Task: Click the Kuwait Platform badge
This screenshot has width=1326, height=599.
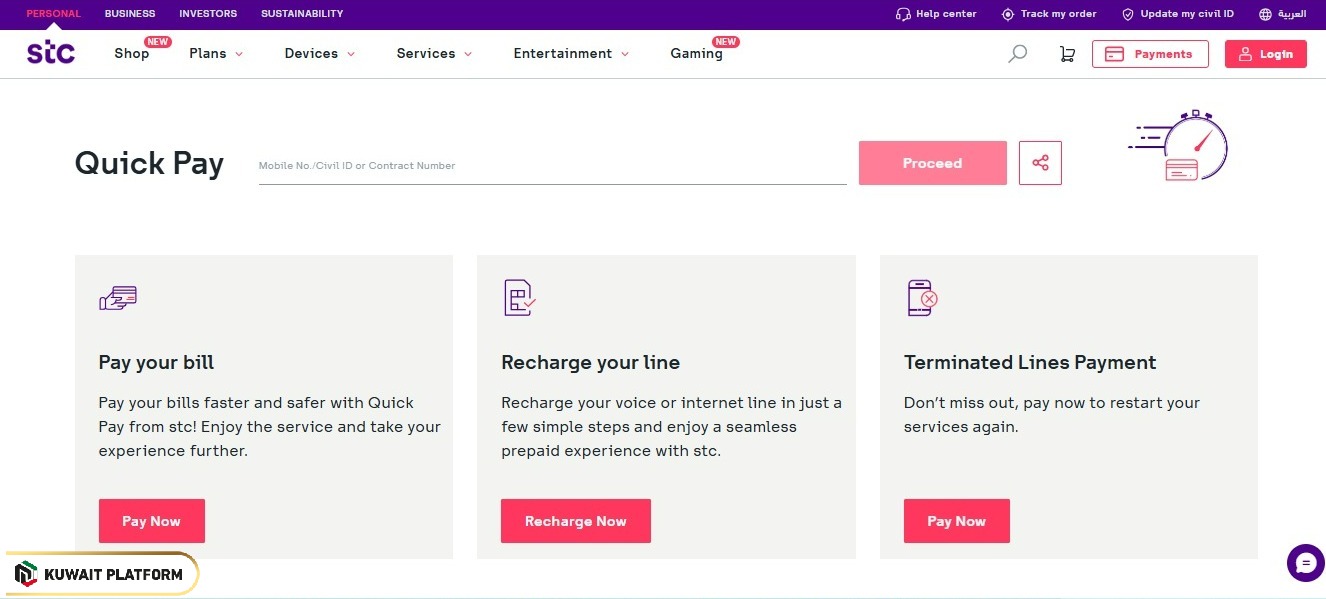Action: (100, 573)
